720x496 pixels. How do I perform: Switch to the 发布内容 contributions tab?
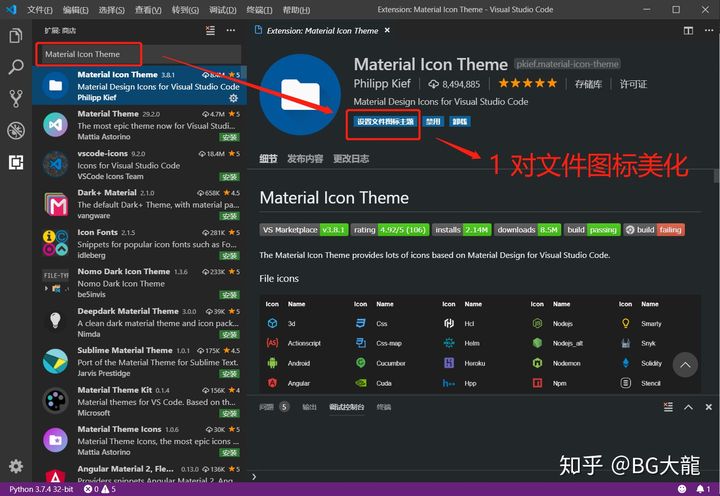pyautogui.click(x=305, y=159)
